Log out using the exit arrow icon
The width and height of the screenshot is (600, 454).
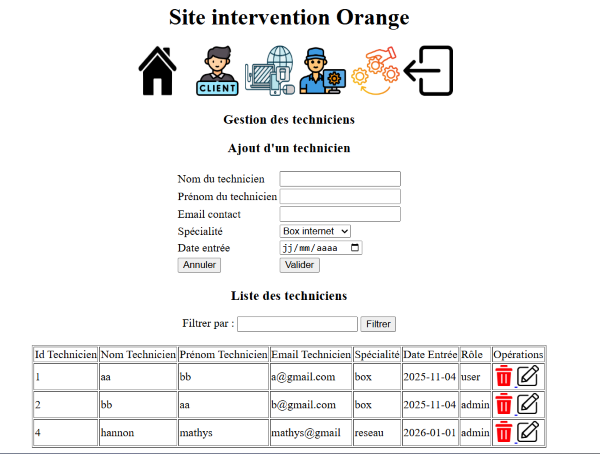[428, 71]
